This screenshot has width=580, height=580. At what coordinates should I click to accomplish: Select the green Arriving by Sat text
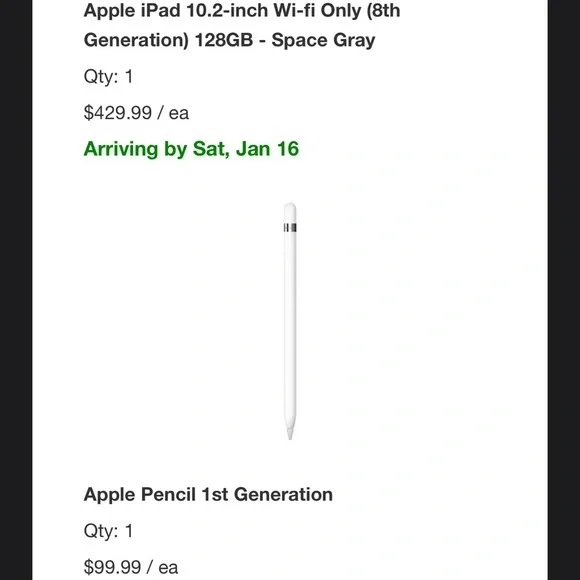pos(191,149)
